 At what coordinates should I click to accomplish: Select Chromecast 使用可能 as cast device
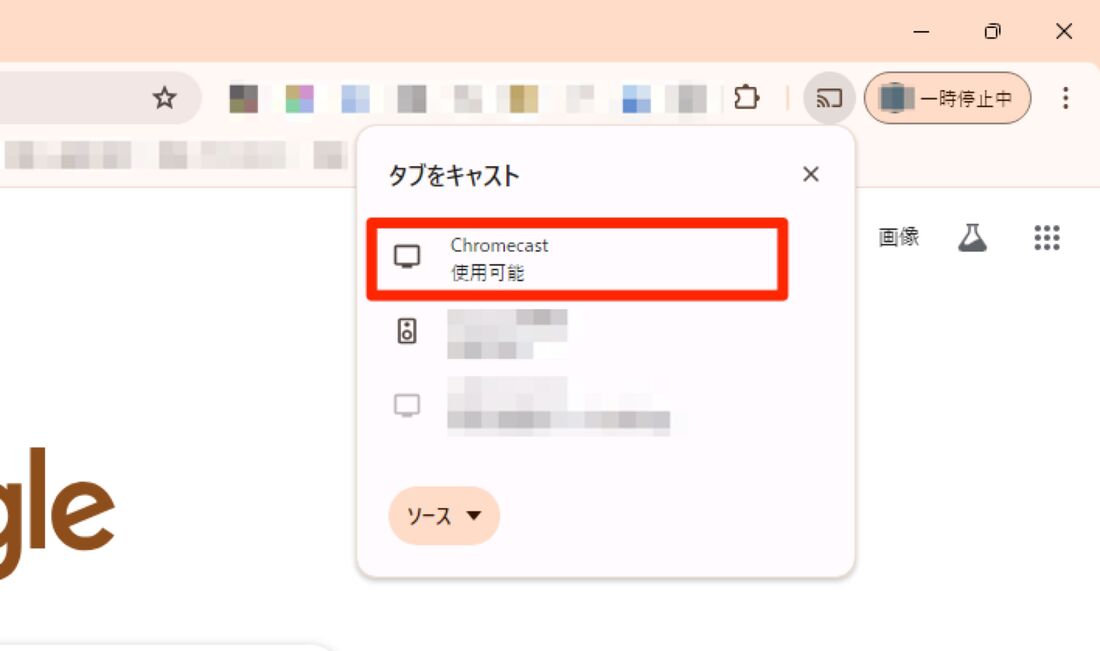point(577,259)
